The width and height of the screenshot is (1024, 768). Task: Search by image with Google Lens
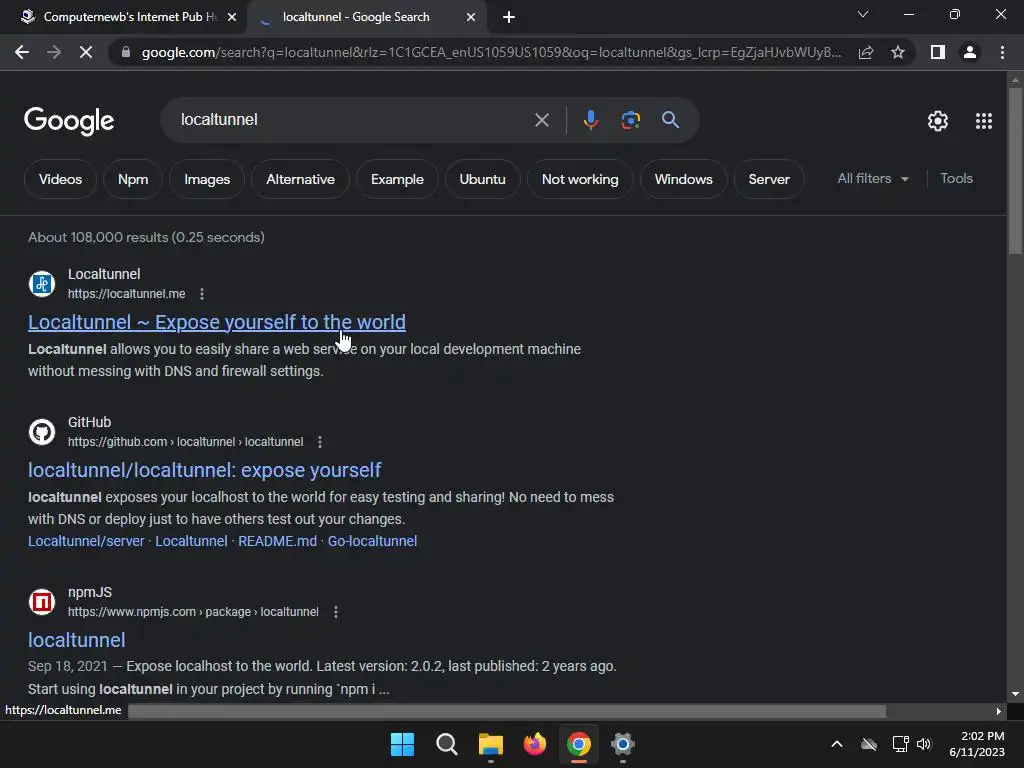click(x=630, y=120)
